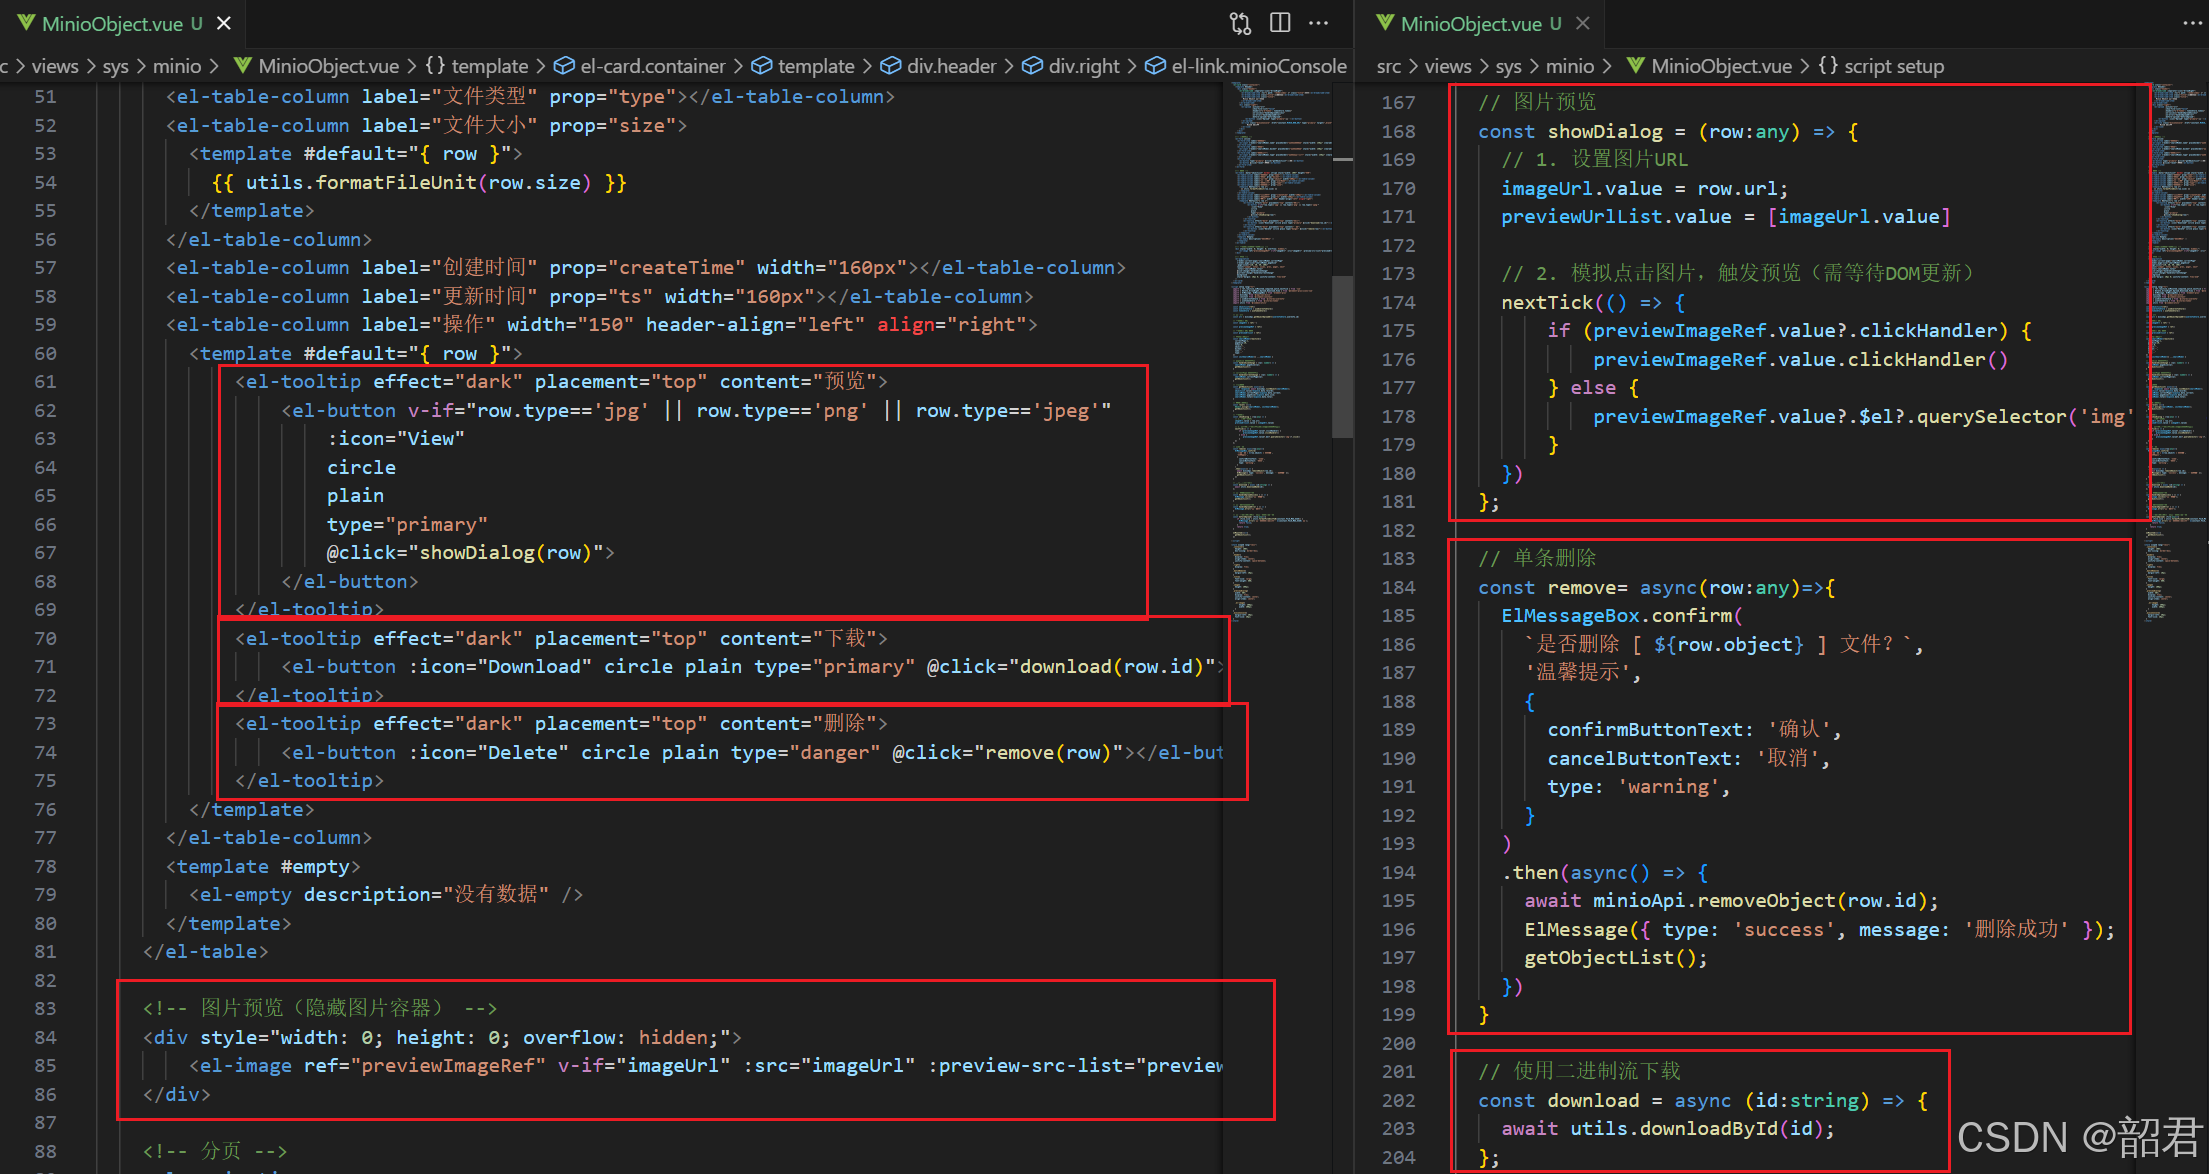Click the Split Editor Right icon

pos(1280,23)
